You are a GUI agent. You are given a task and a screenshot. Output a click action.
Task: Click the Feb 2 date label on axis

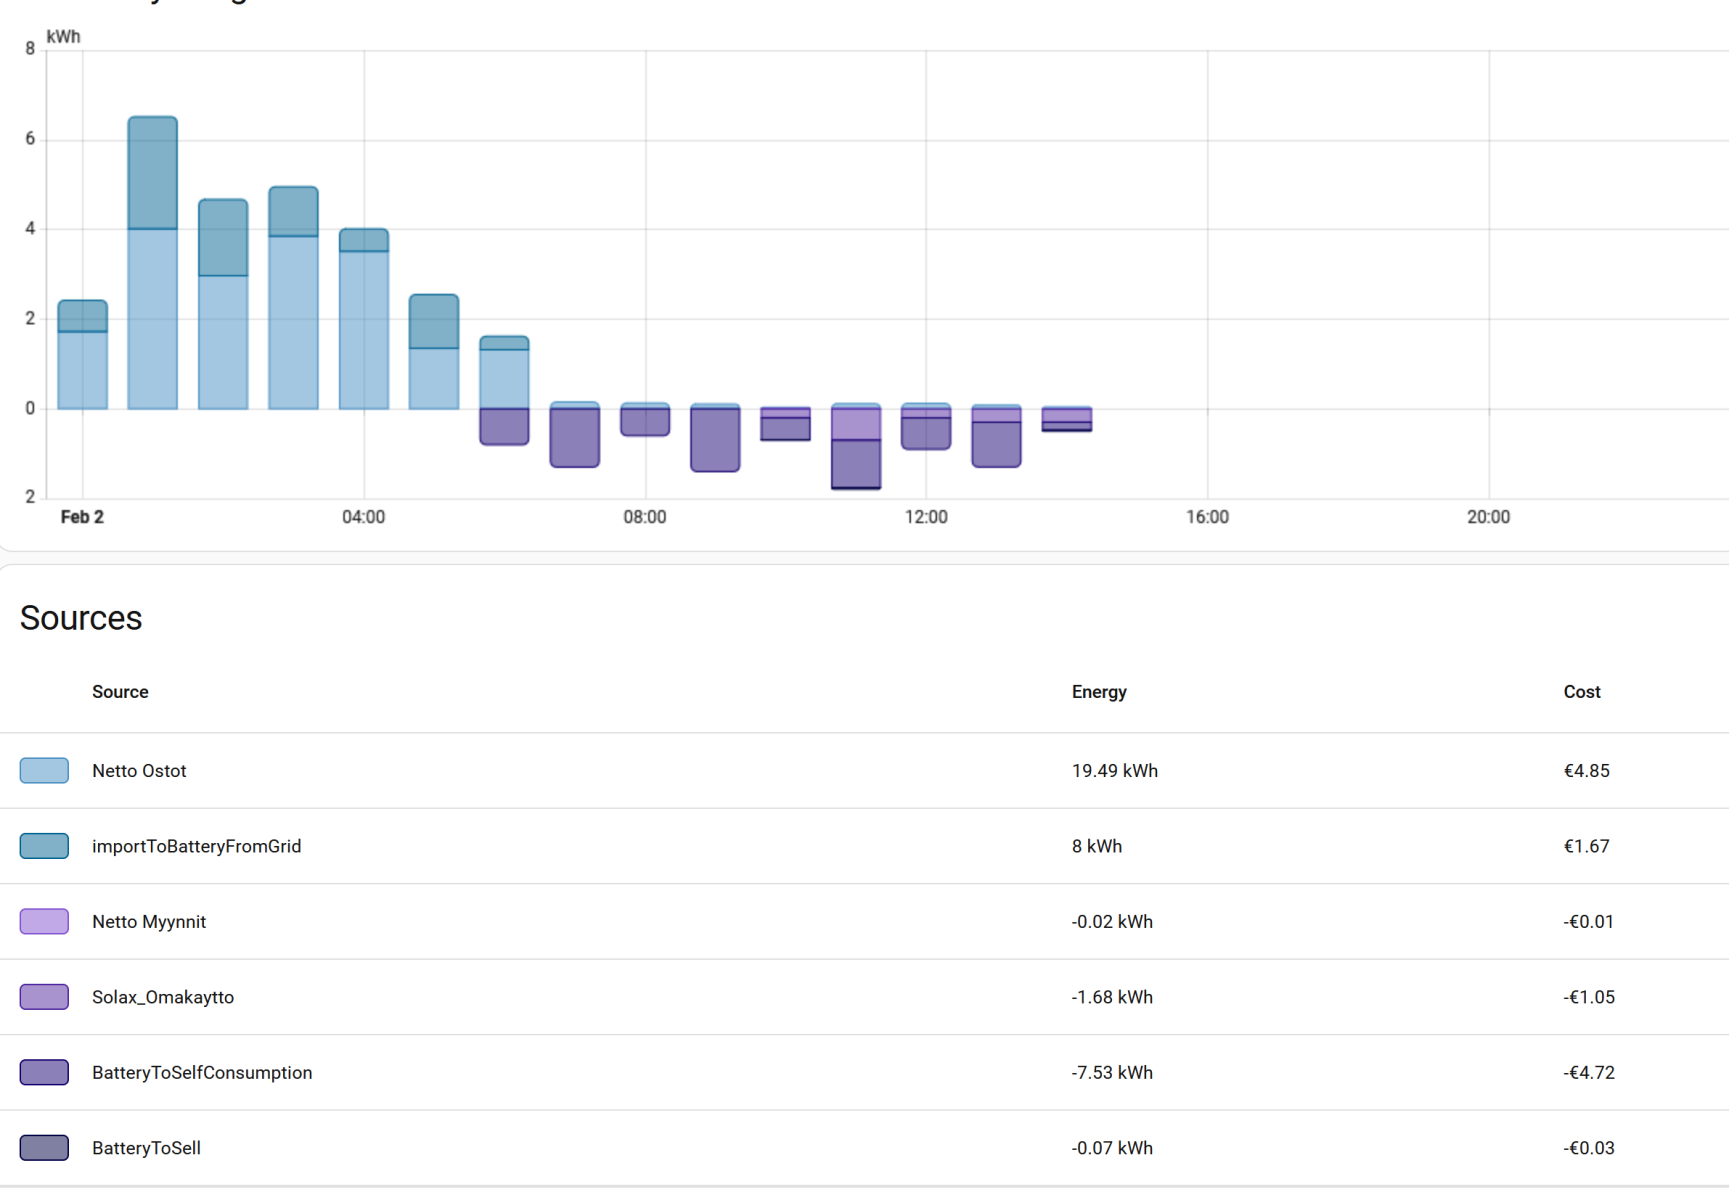(x=82, y=517)
